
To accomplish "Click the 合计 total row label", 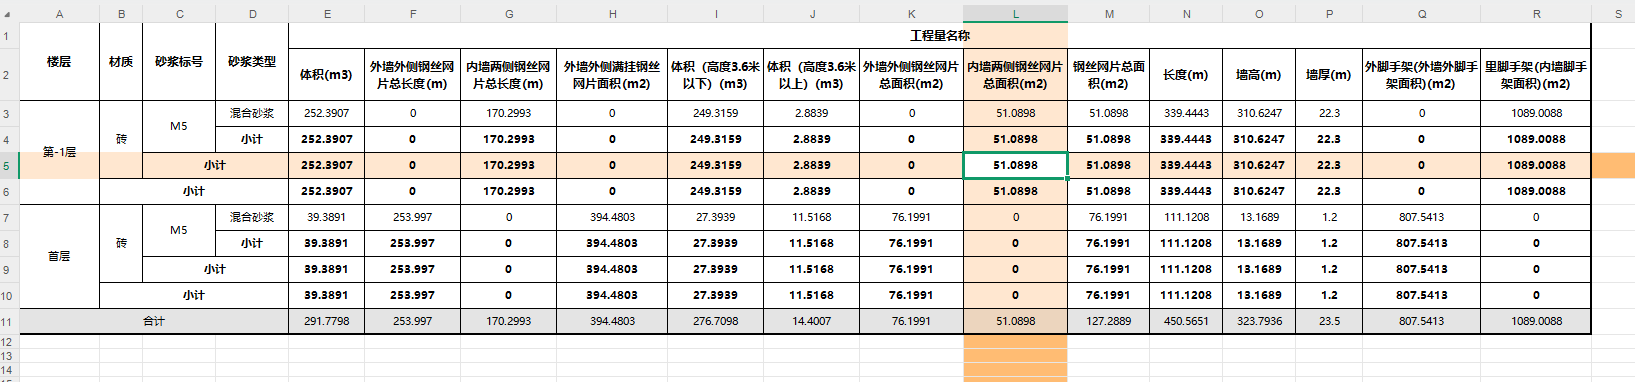I will 154,322.
